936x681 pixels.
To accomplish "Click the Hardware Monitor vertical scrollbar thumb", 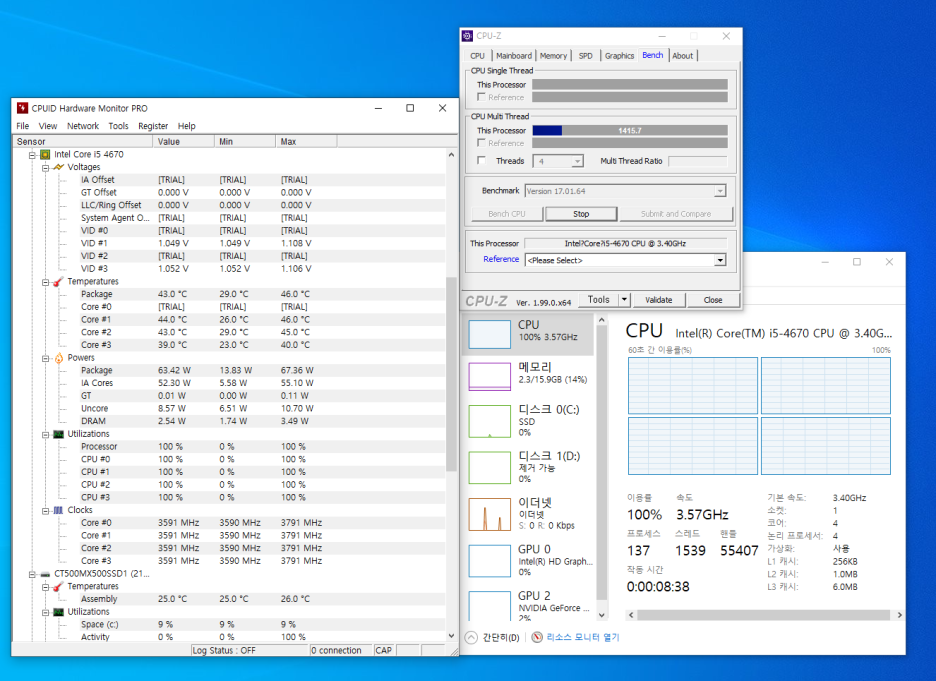I will click(x=451, y=374).
